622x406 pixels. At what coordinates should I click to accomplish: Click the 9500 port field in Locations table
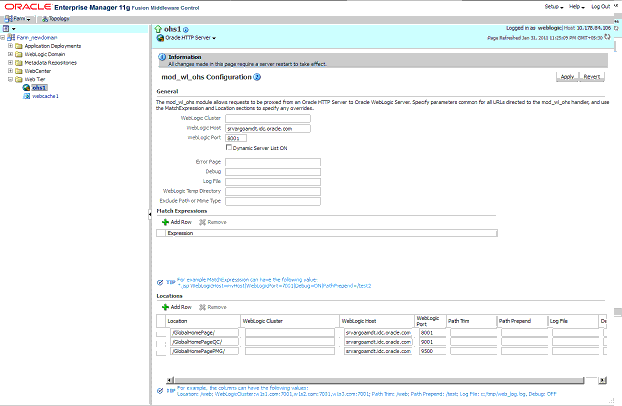[x=432, y=351]
